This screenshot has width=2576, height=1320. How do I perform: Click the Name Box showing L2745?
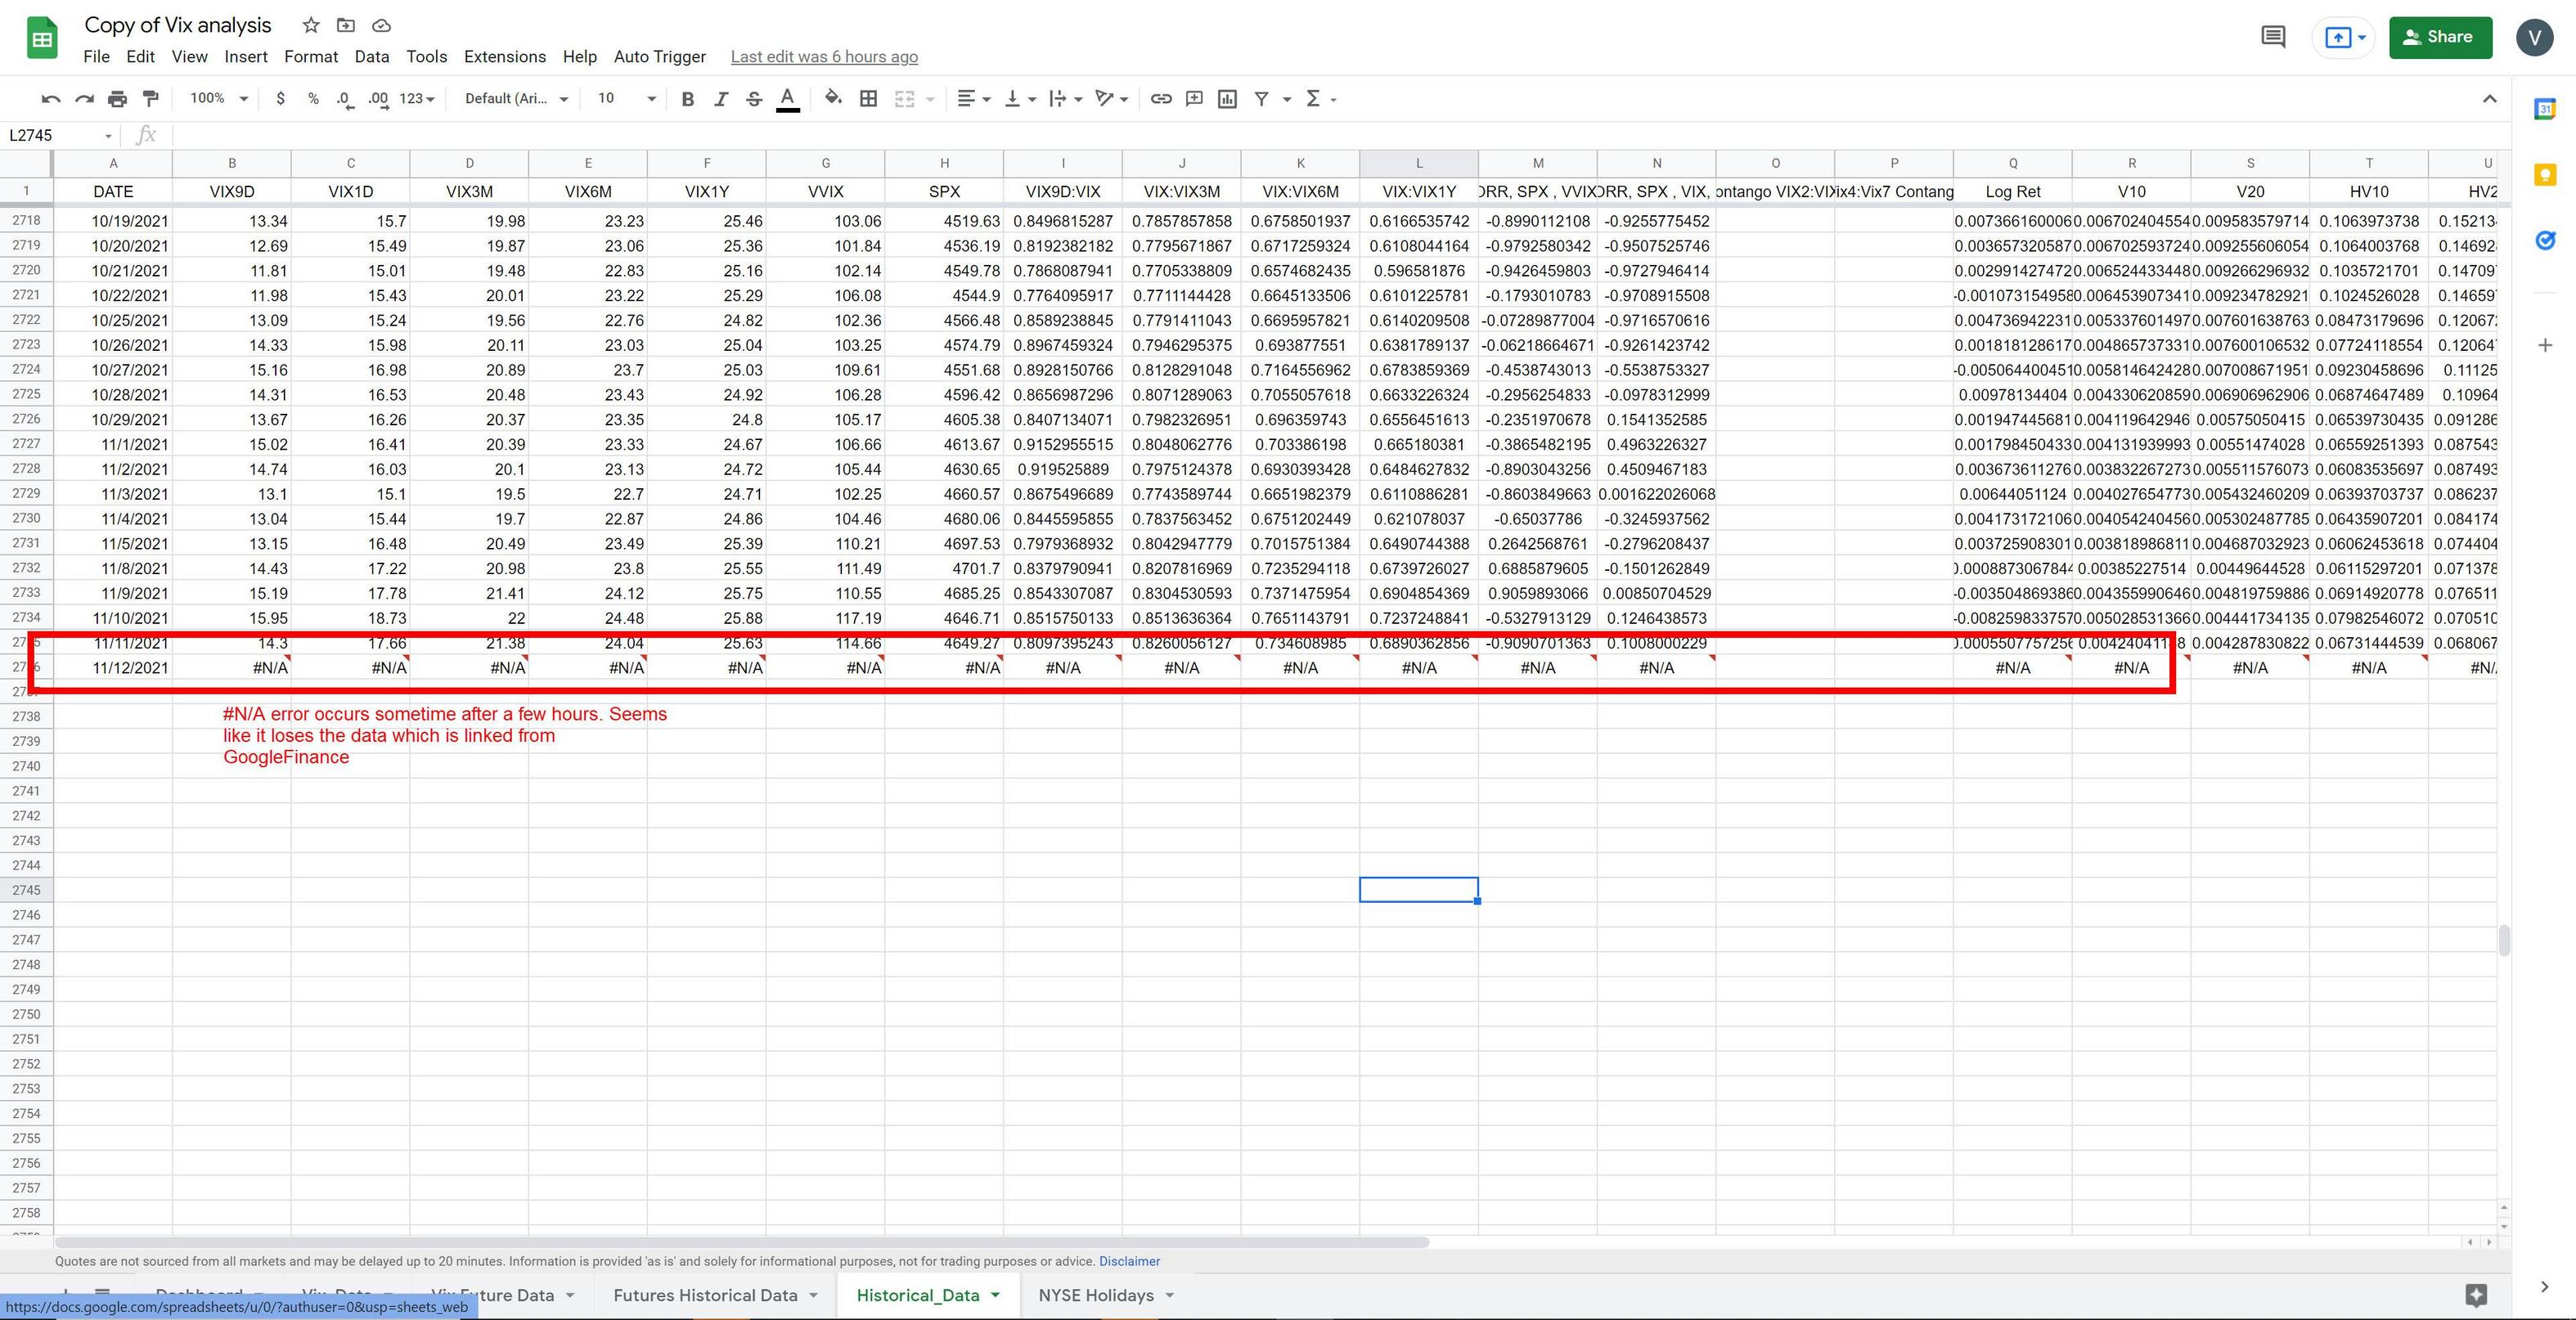click(60, 135)
